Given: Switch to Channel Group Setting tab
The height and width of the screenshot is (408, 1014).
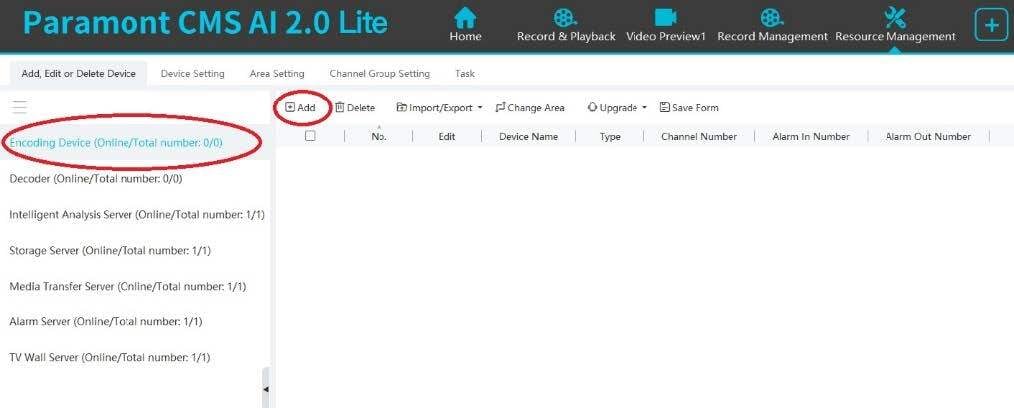Looking at the screenshot, I should click(x=380, y=74).
